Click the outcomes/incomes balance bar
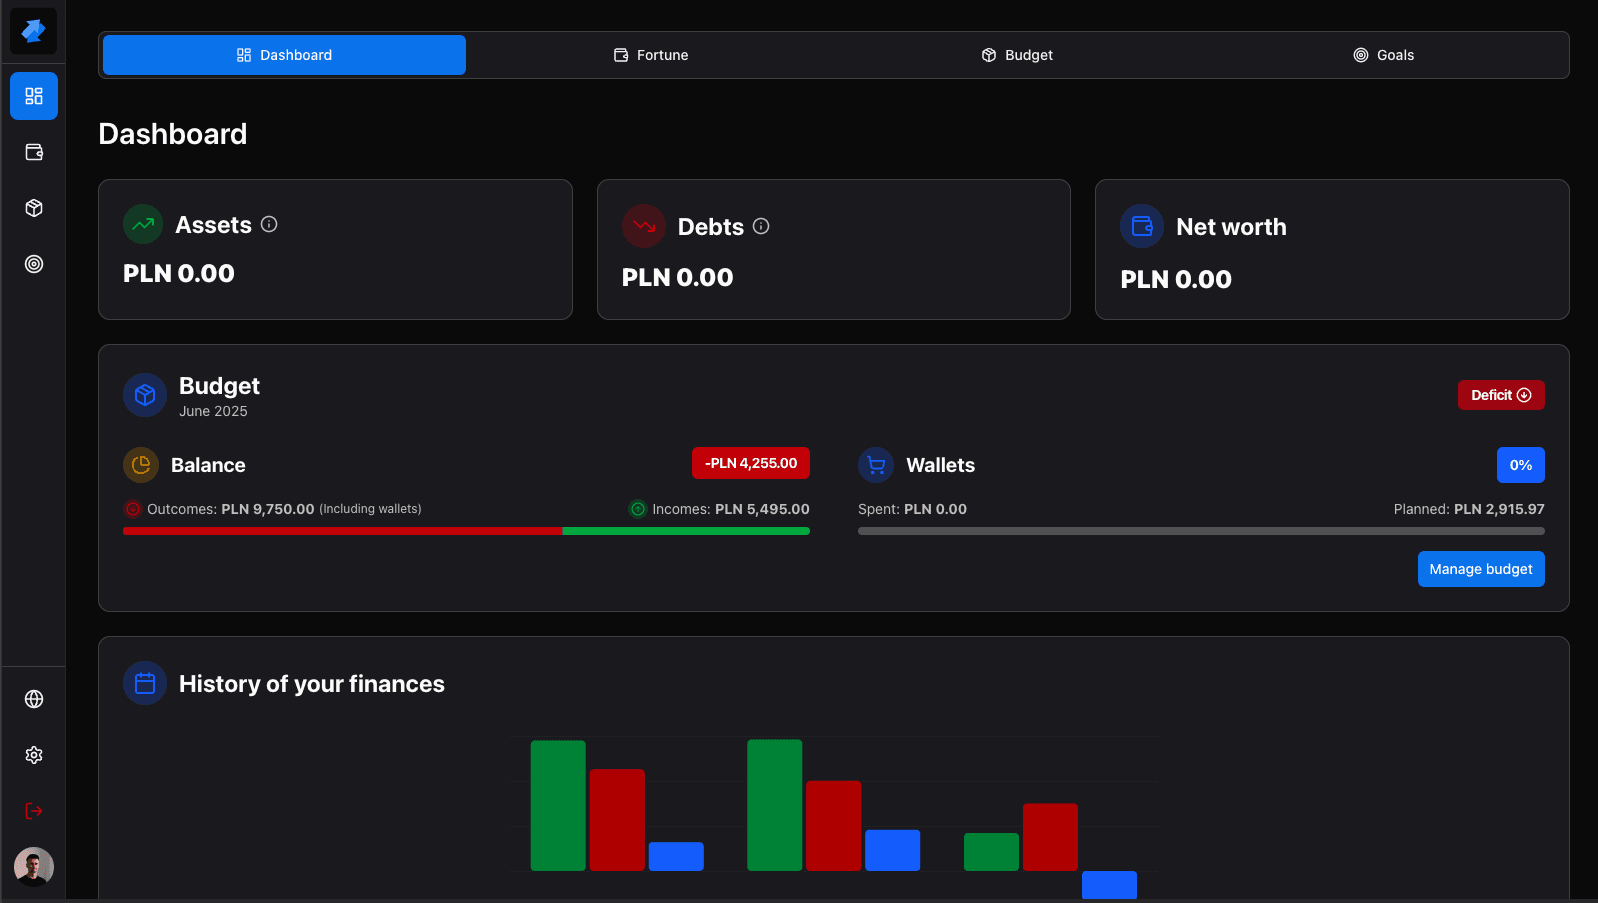1598x903 pixels. [466, 531]
